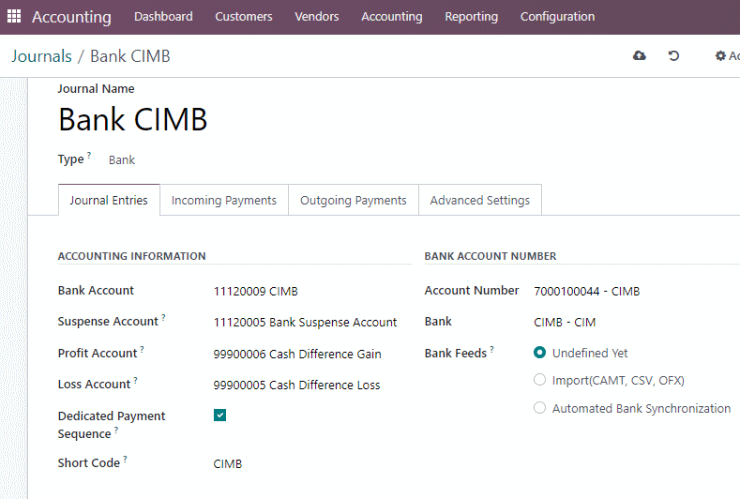Select the Undefined Yet bank feed option
The height and width of the screenshot is (499, 740).
click(x=539, y=353)
